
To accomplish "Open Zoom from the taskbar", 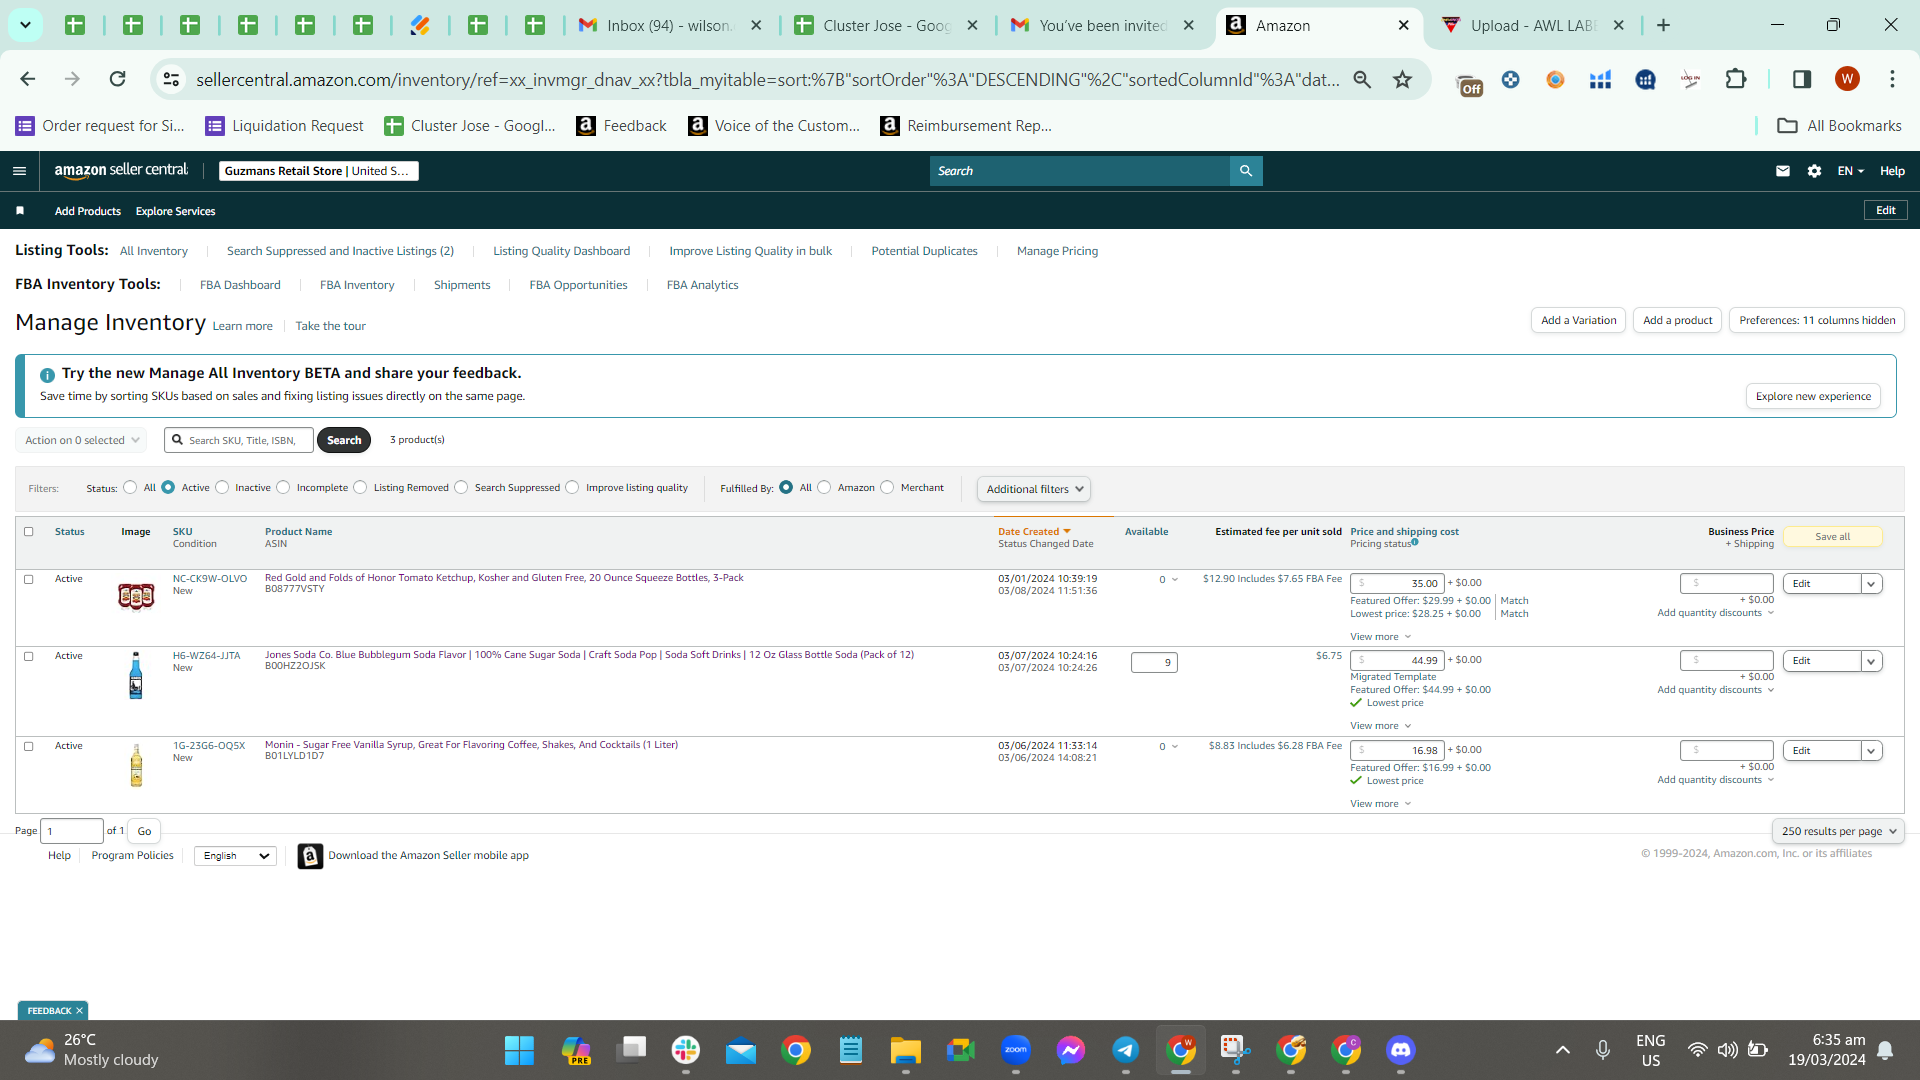I will tap(1016, 1050).
